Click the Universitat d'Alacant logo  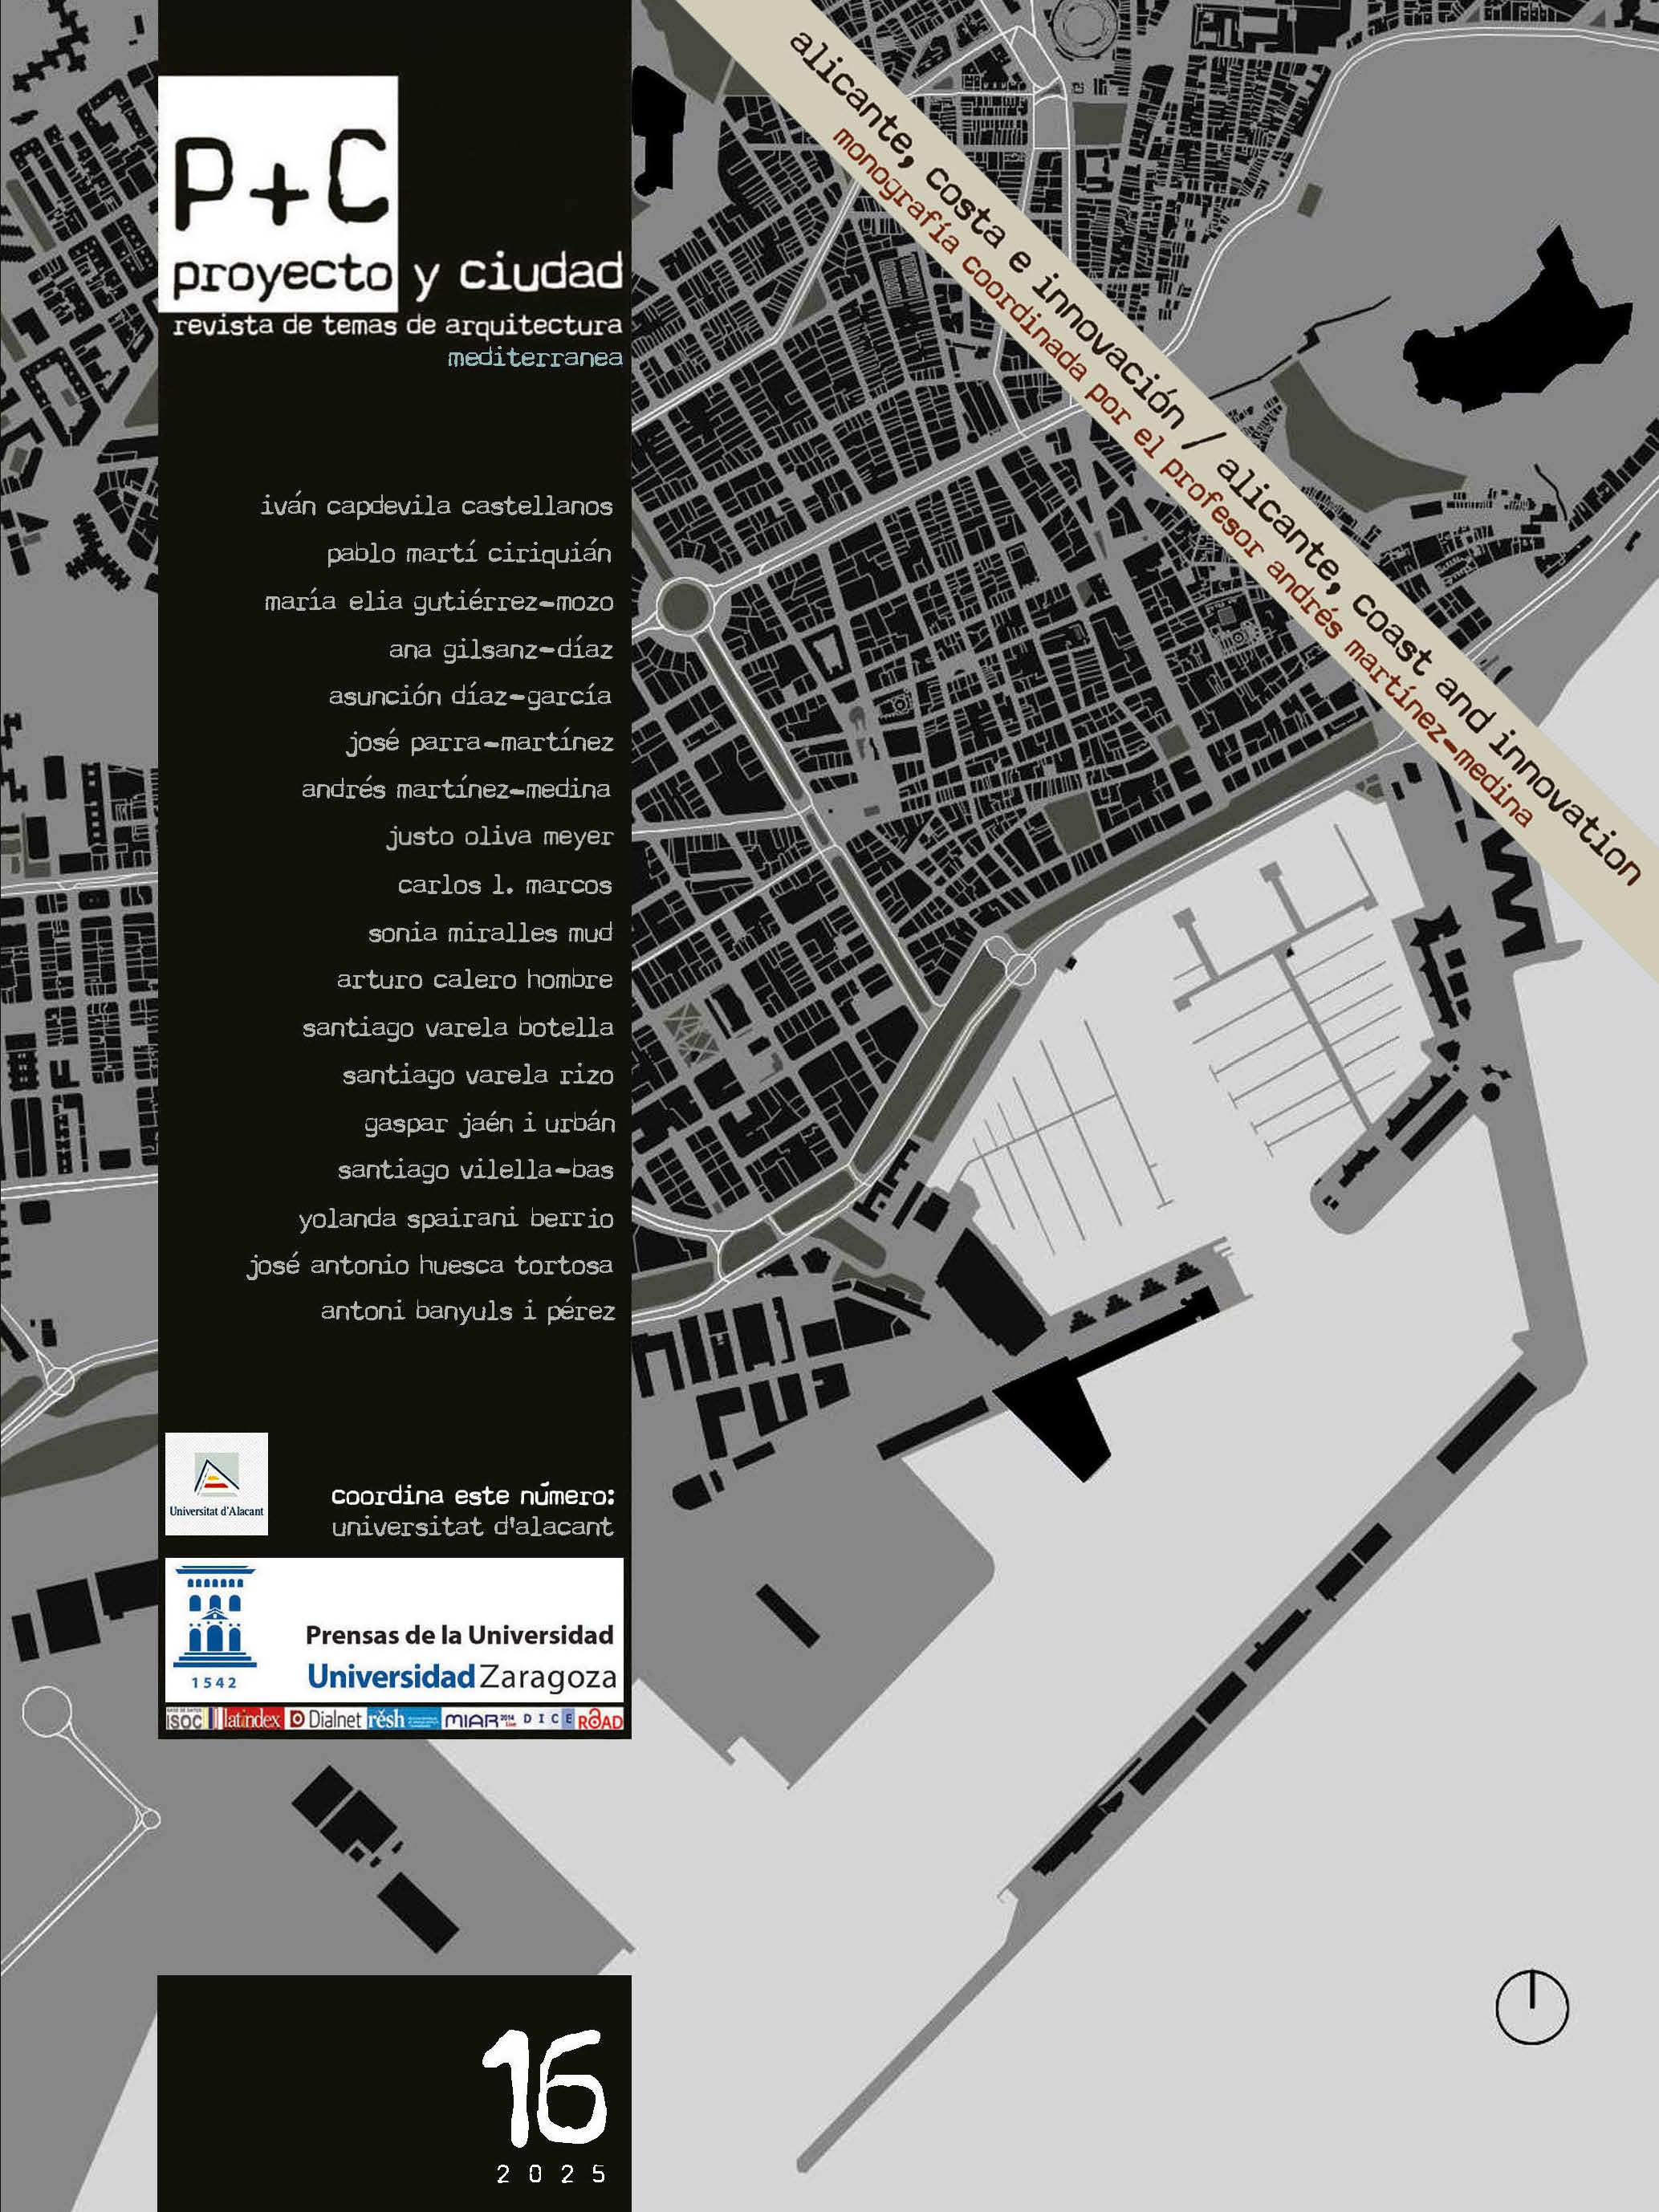[x=216, y=1484]
